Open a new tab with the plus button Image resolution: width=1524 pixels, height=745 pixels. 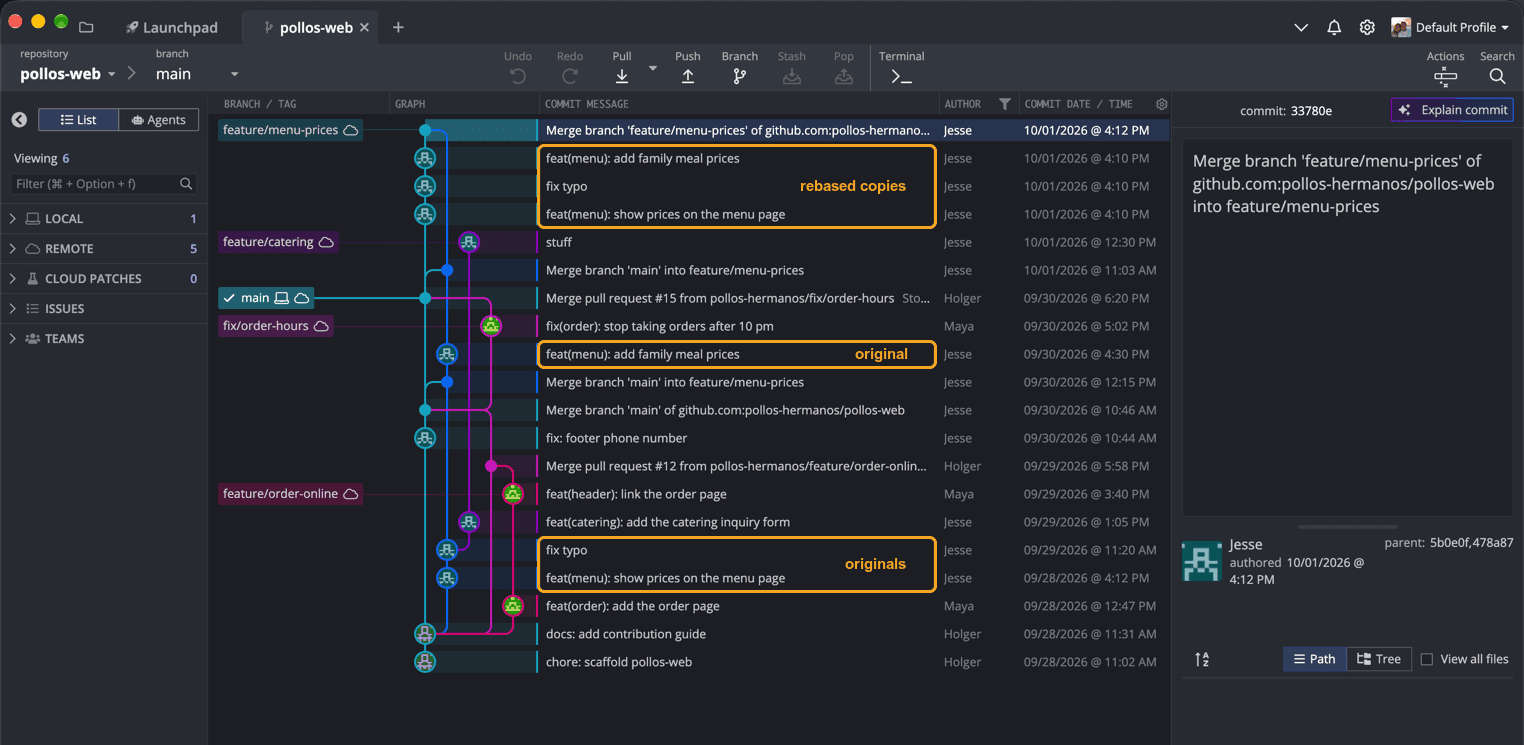point(398,28)
